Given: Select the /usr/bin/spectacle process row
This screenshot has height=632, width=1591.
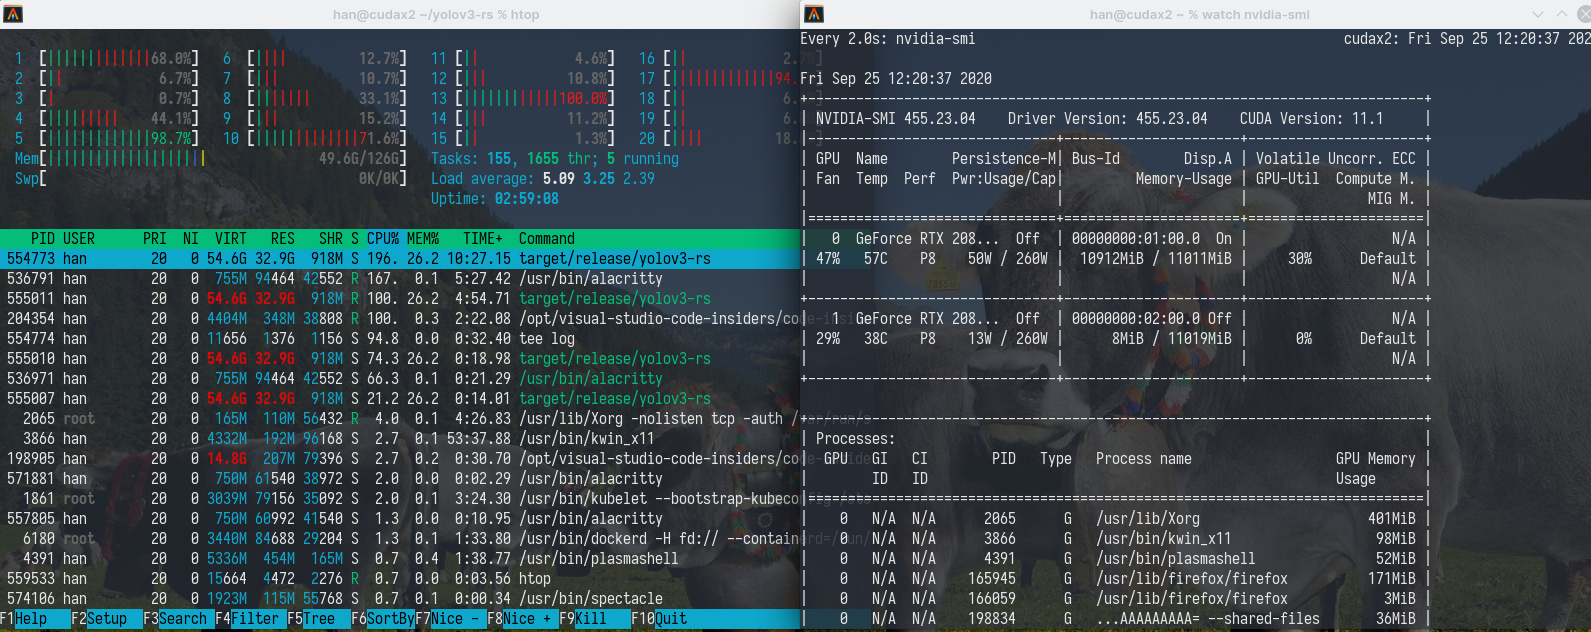Looking at the screenshot, I should 400,599.
